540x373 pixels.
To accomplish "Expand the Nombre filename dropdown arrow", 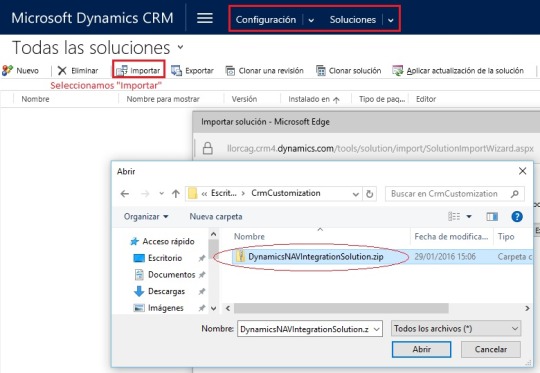I will coord(377,329).
